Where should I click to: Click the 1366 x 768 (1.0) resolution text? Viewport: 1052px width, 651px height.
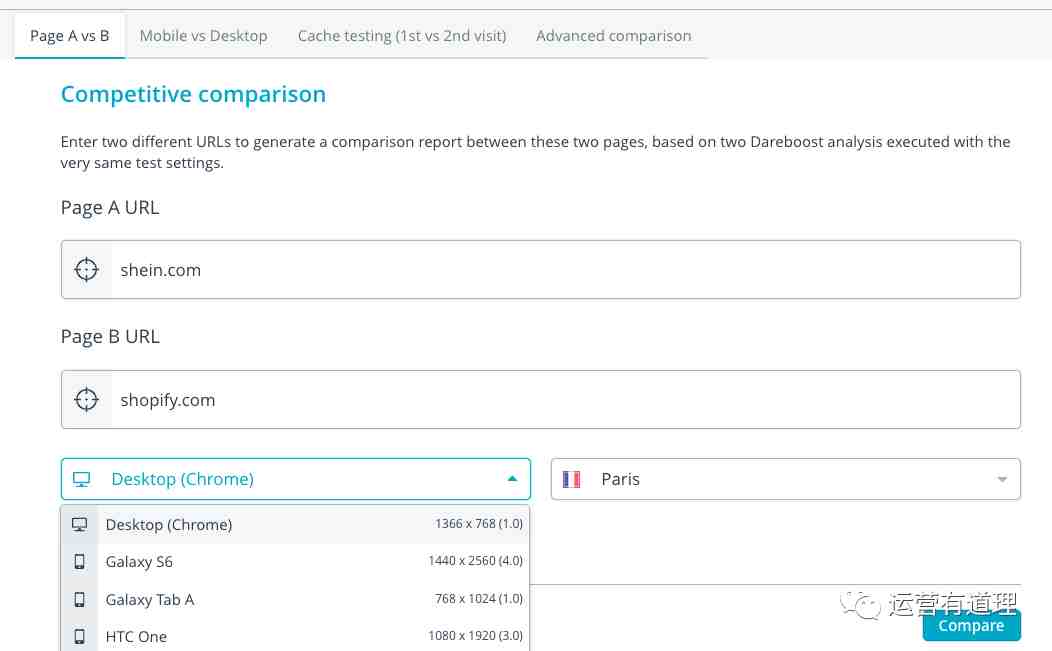coord(478,523)
